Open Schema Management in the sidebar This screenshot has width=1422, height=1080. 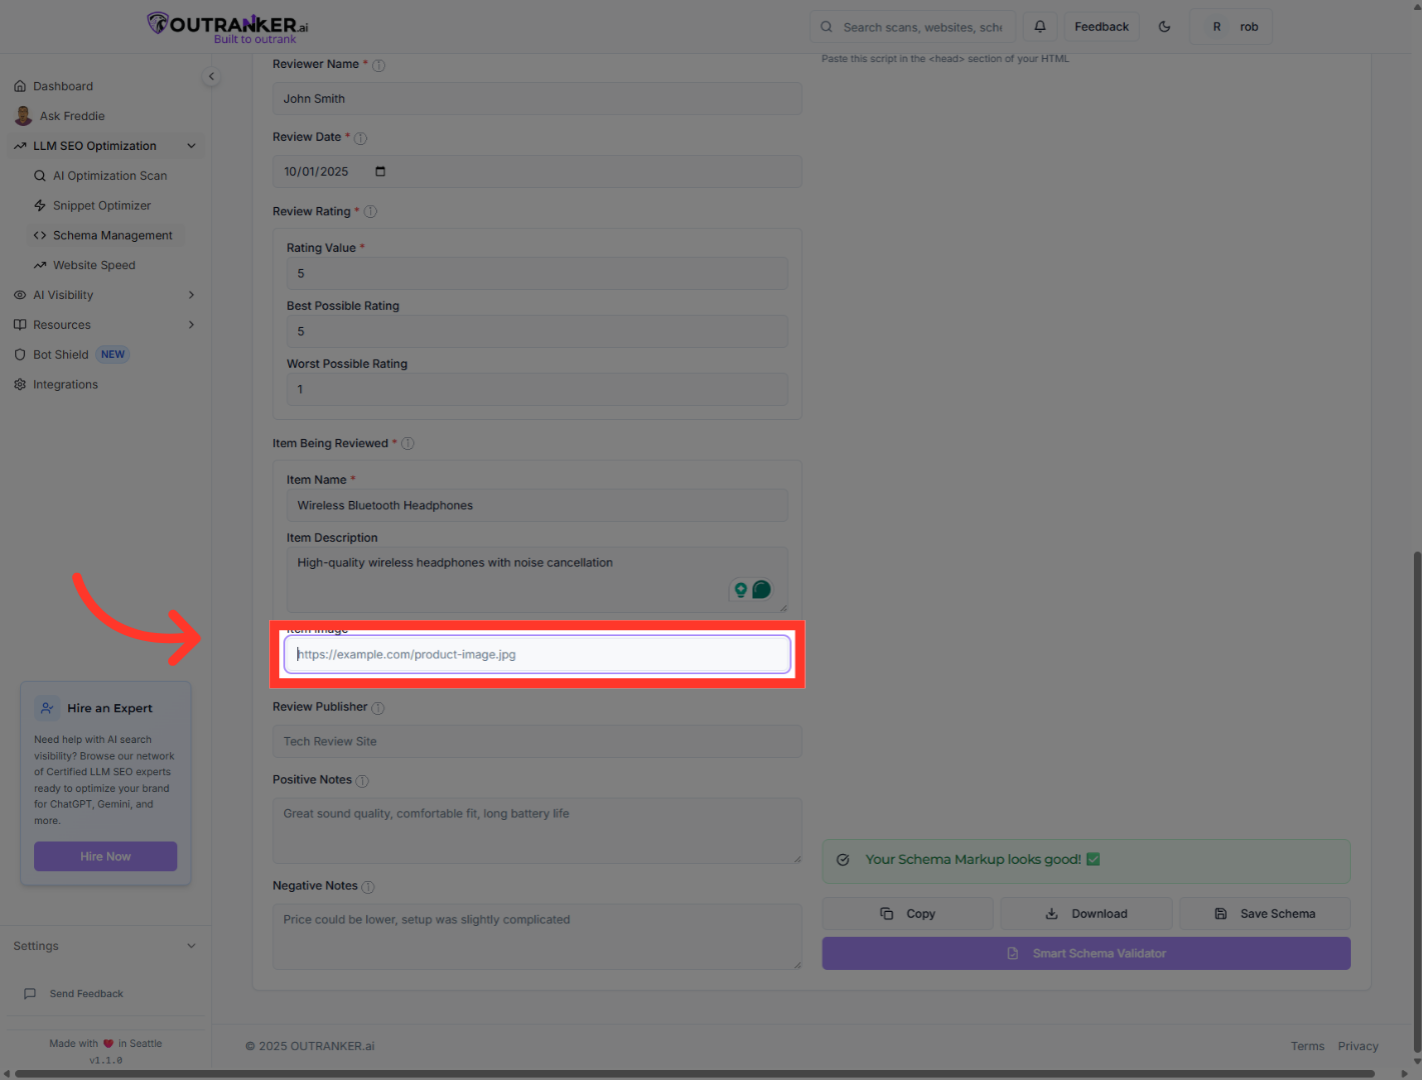[107, 236]
